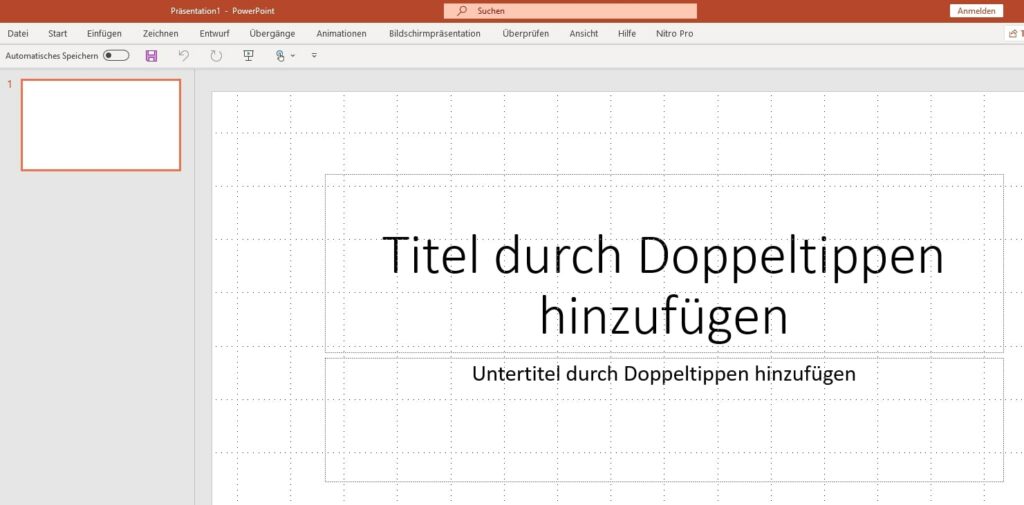Open Customize Quick Access Toolbar dropdown
This screenshot has height=505, width=1024.
(x=314, y=56)
